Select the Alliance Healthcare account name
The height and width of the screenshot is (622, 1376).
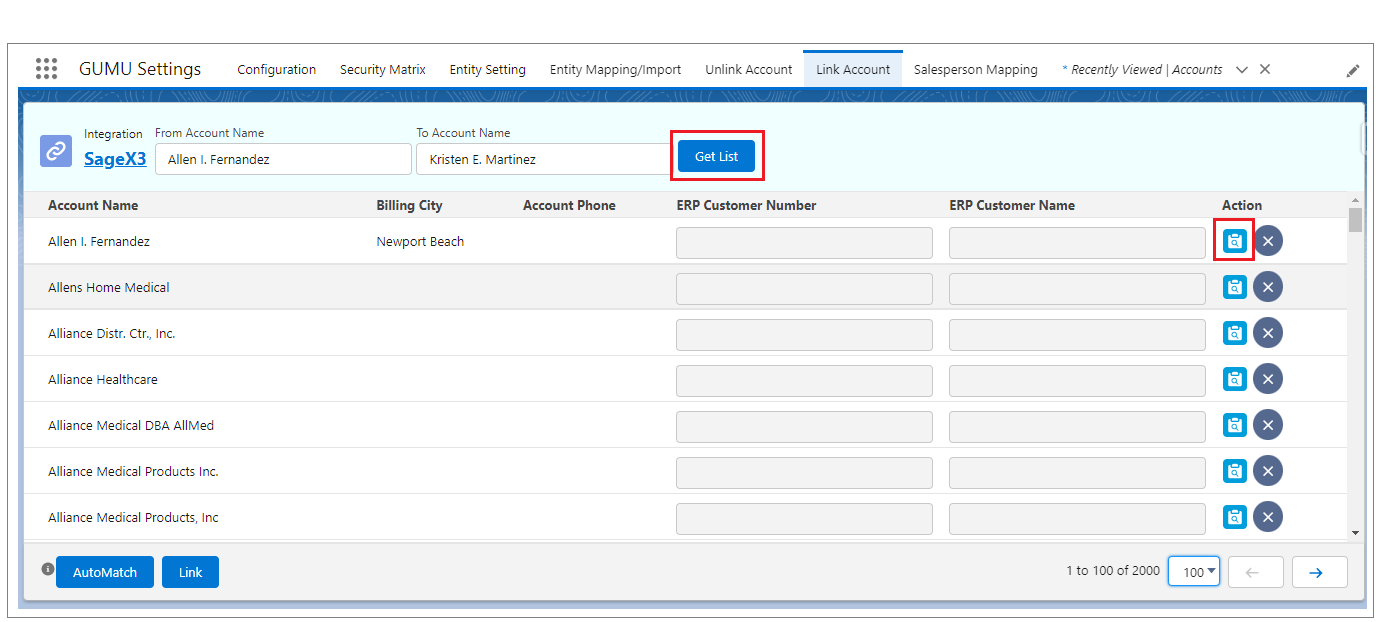click(103, 379)
